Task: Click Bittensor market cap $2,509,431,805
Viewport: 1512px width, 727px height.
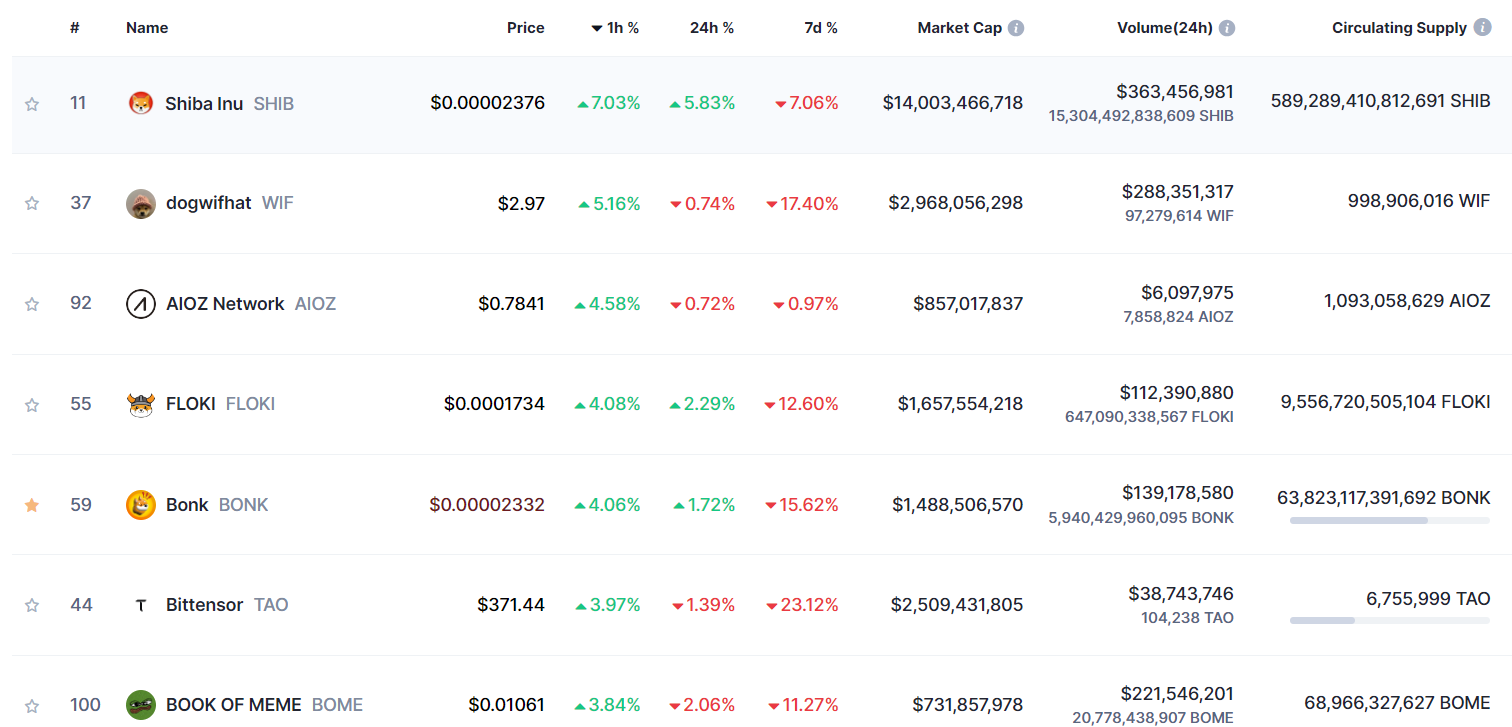Action: pyautogui.click(x=957, y=604)
